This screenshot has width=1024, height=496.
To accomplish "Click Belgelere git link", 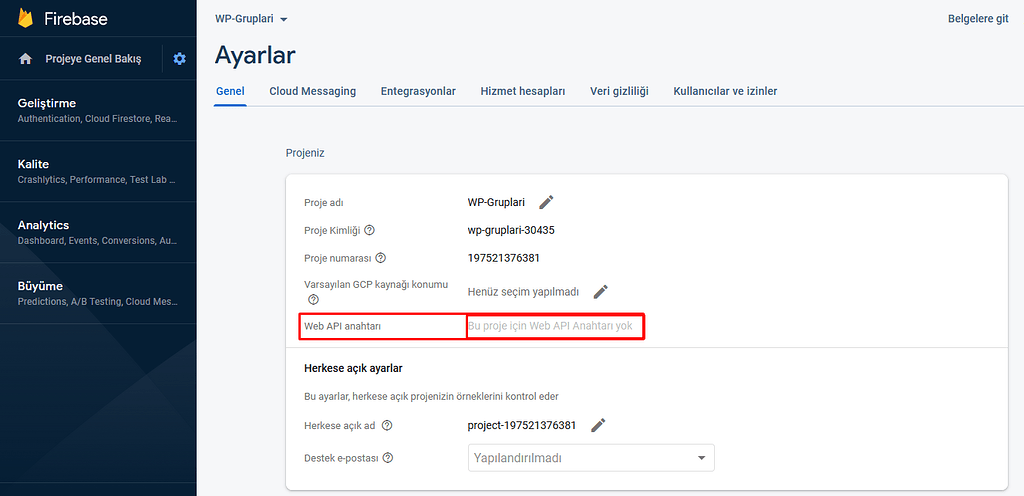I will click(x=977, y=19).
